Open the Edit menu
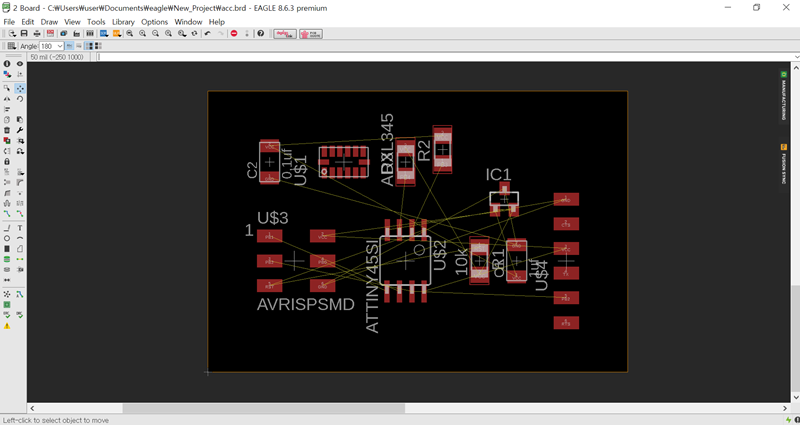Viewport: 800px width, 425px height. pyautogui.click(x=28, y=22)
